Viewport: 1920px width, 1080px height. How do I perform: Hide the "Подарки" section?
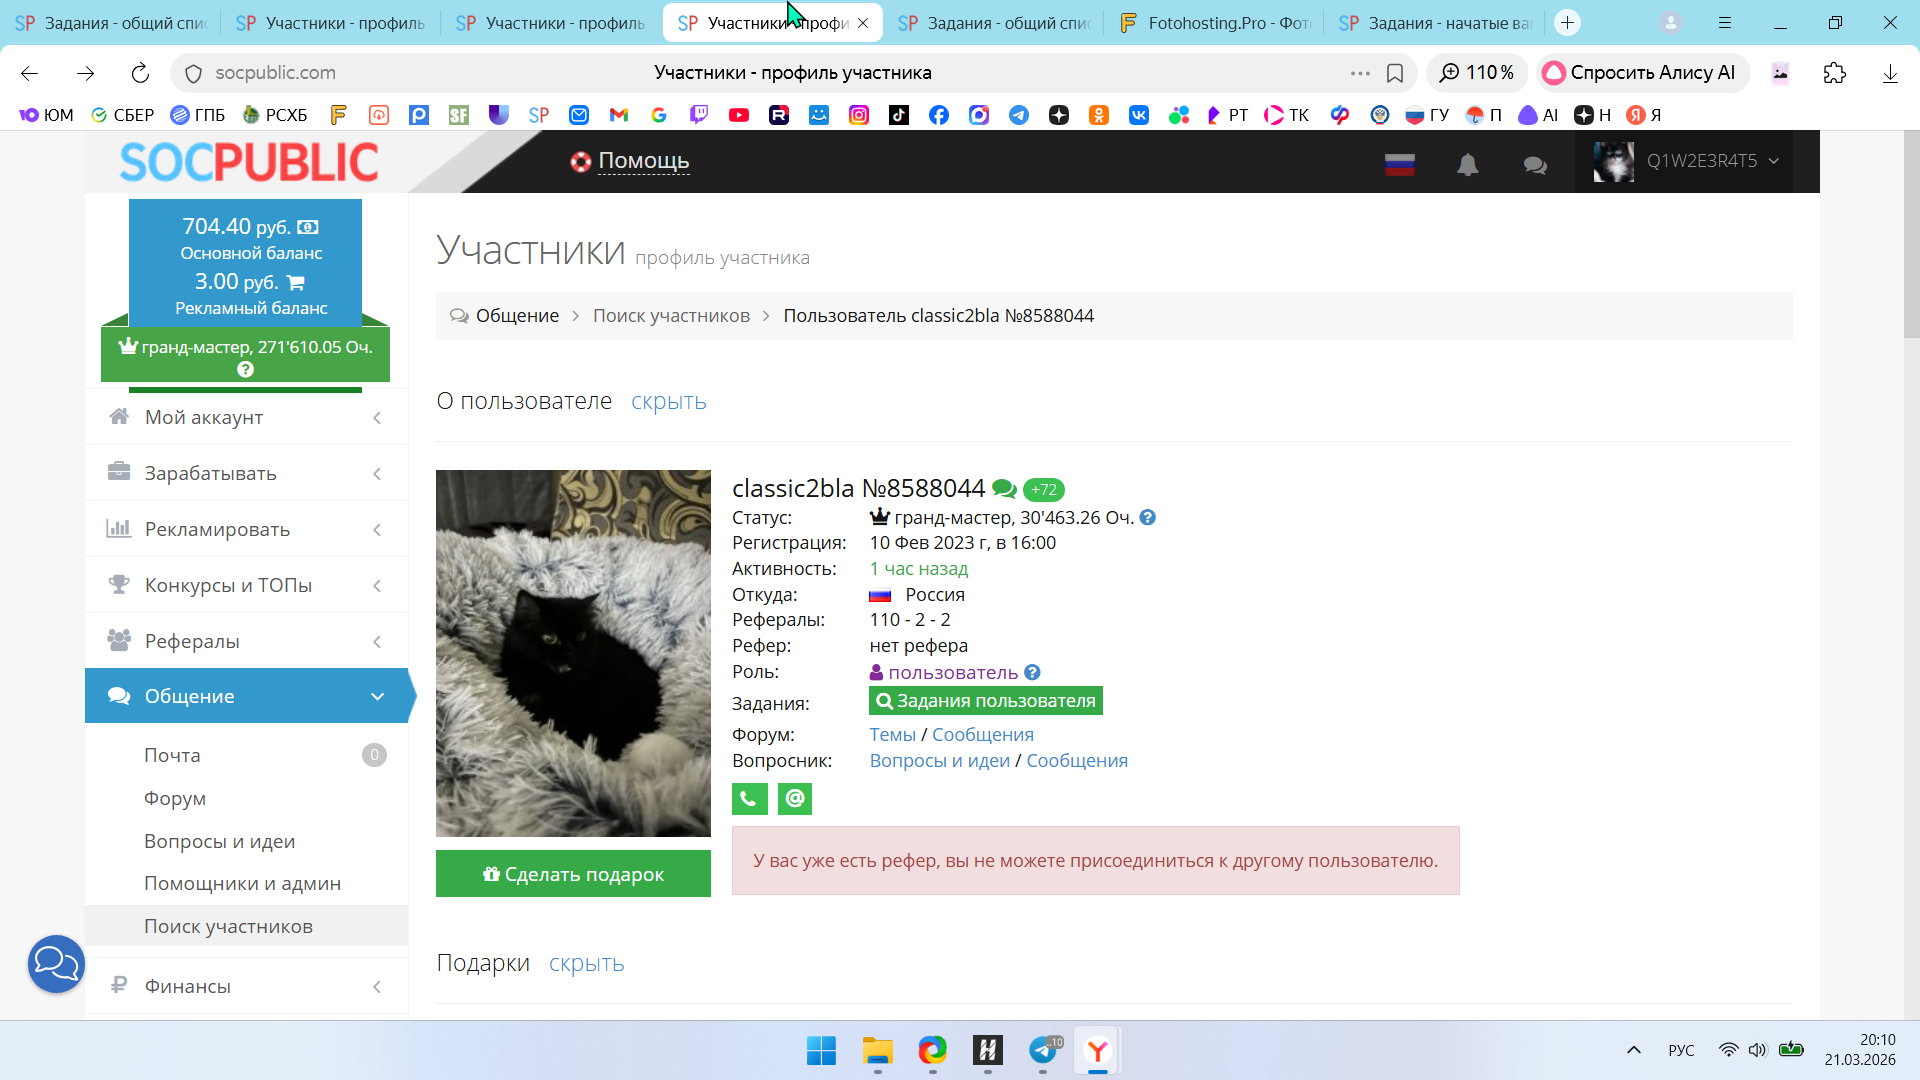(586, 963)
